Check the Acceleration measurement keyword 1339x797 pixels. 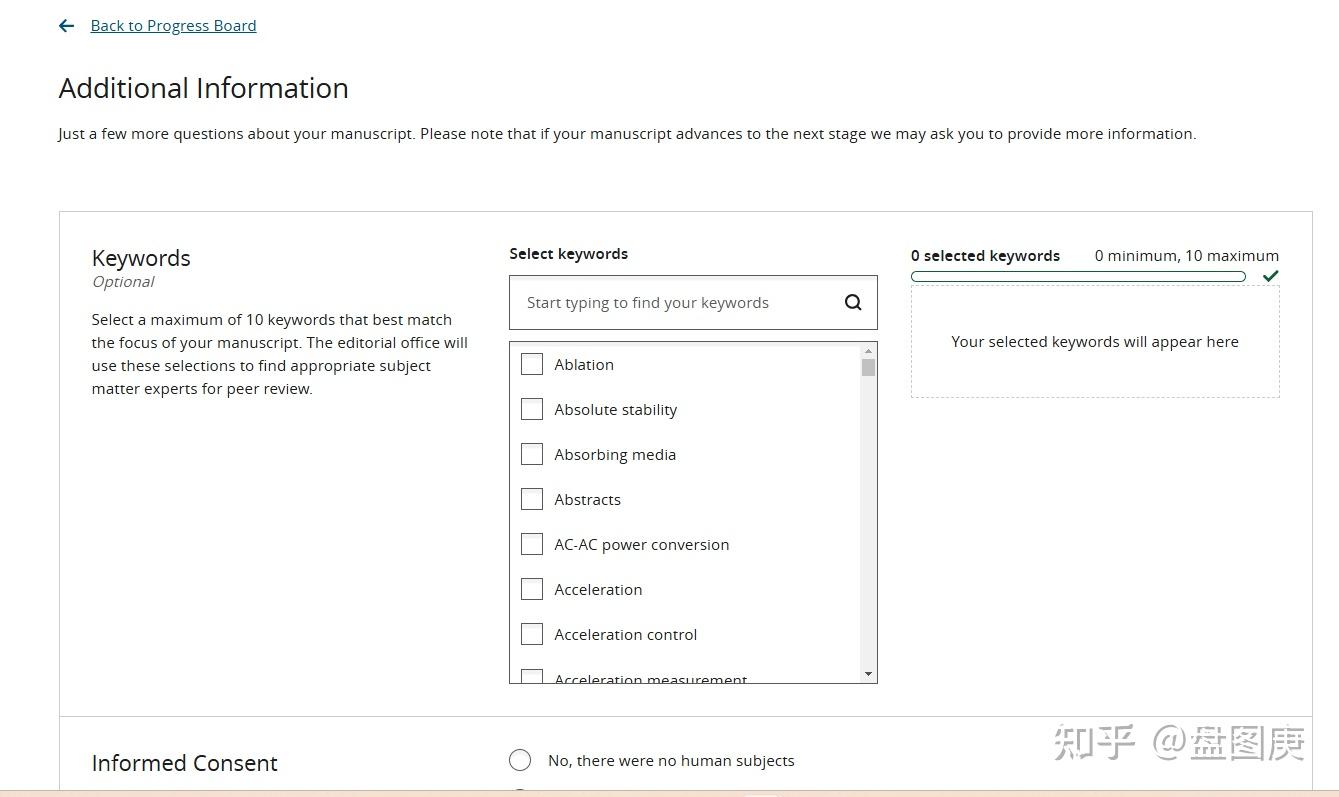(532, 677)
